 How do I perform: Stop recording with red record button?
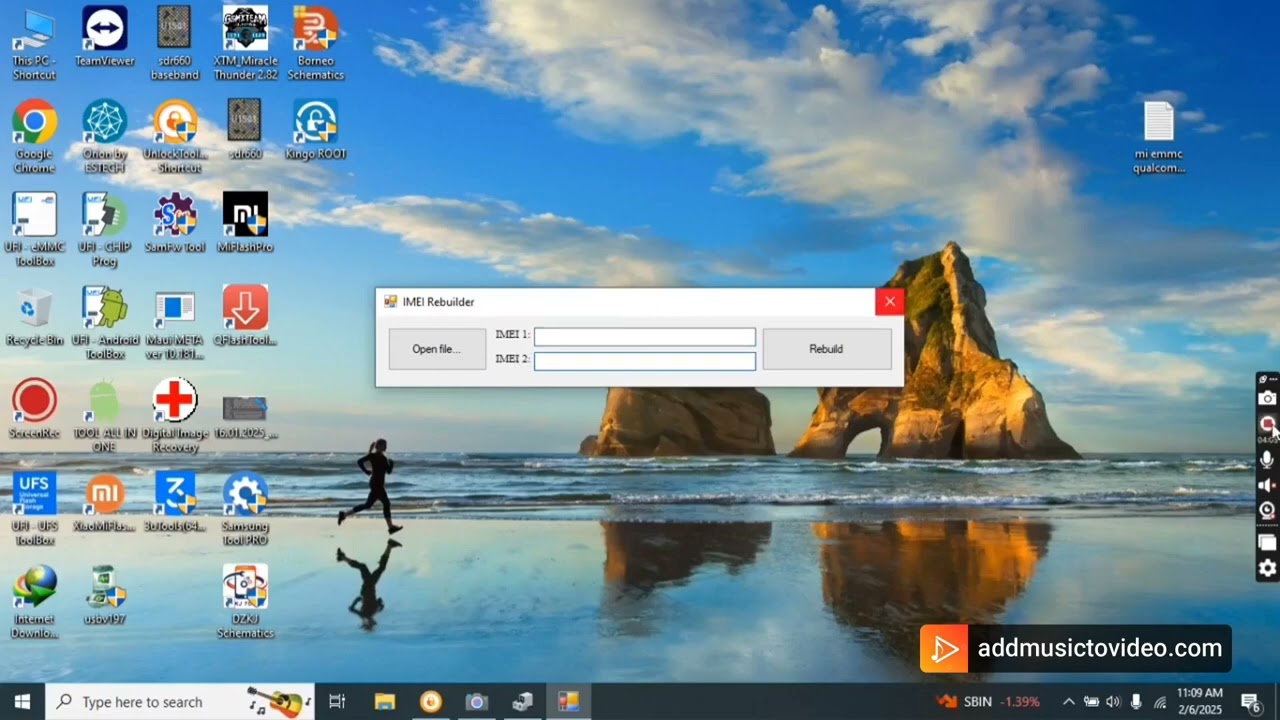point(1267,424)
